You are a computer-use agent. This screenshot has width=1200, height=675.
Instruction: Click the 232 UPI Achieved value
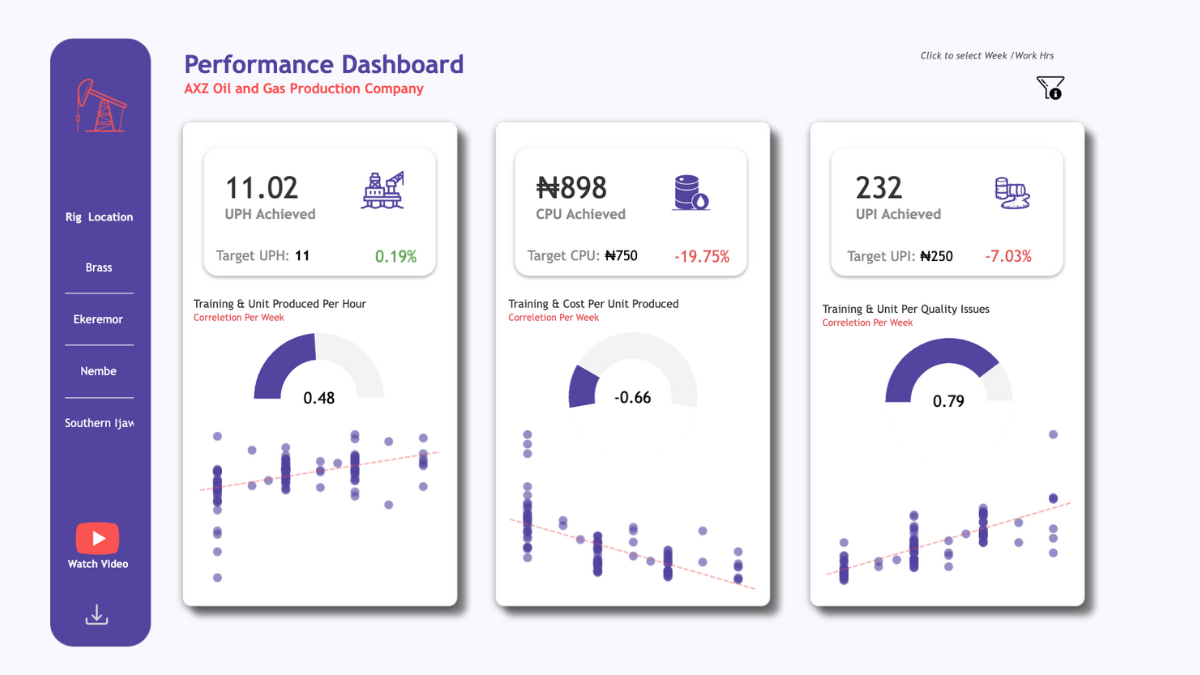(879, 188)
